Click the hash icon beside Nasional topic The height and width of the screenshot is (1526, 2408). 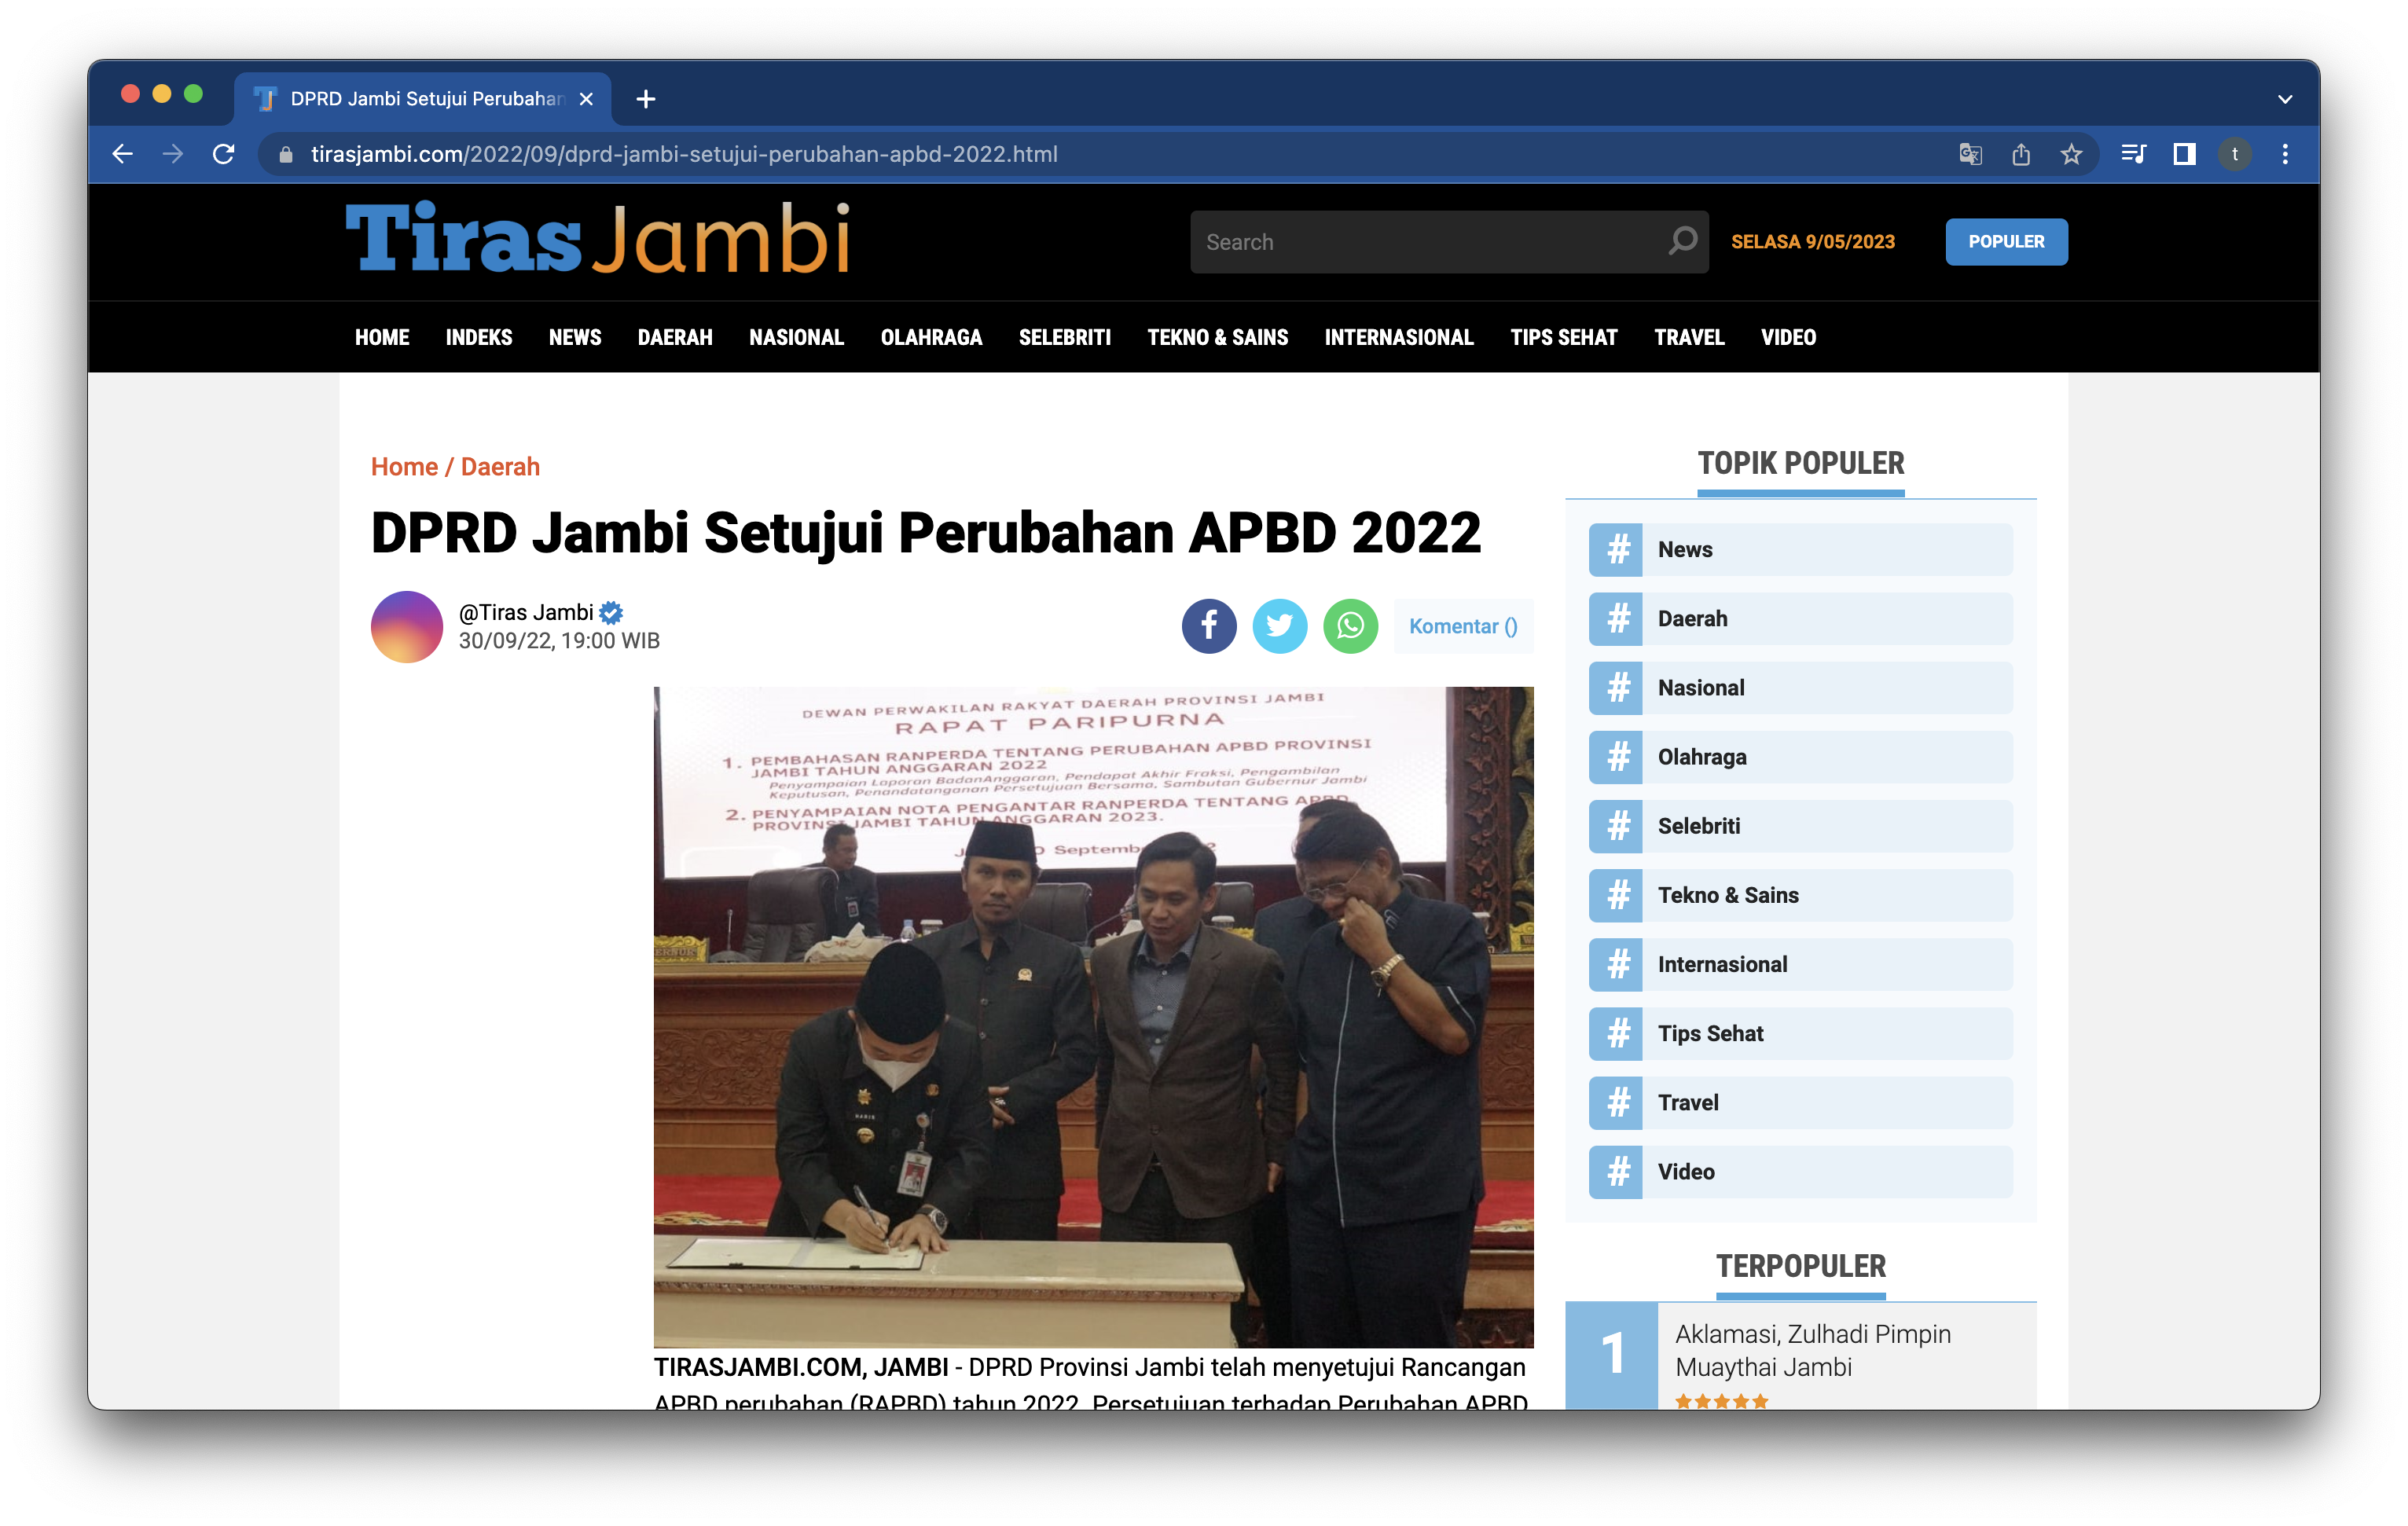pyautogui.click(x=1616, y=687)
